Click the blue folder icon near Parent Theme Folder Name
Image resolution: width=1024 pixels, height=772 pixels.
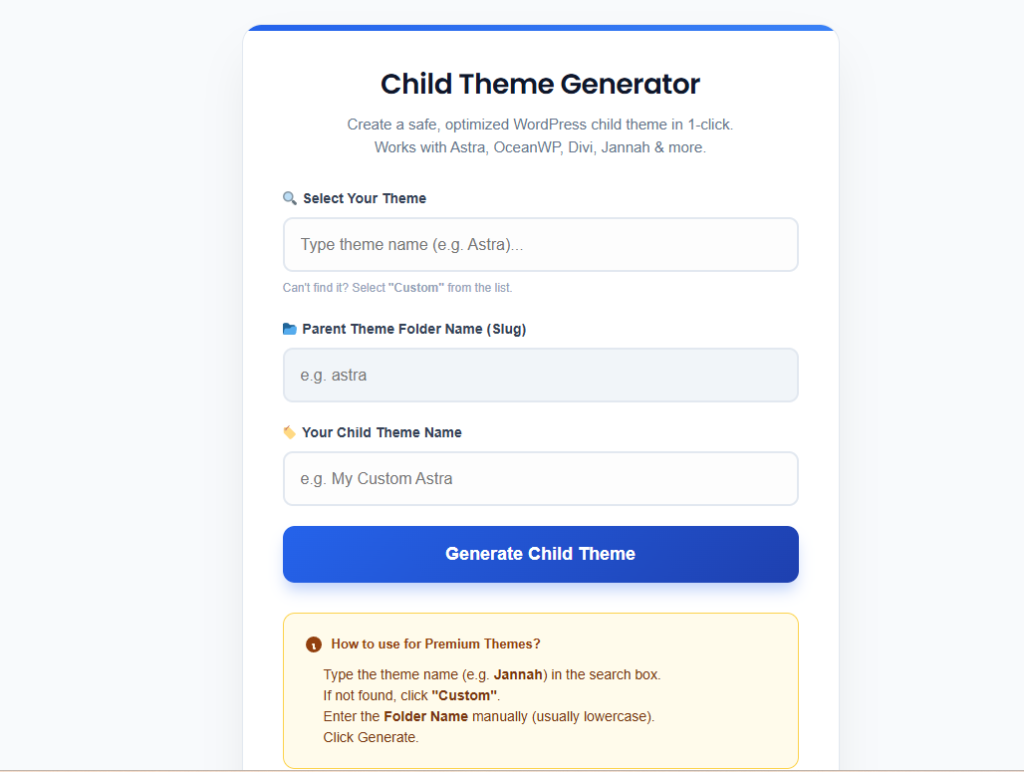[290, 328]
